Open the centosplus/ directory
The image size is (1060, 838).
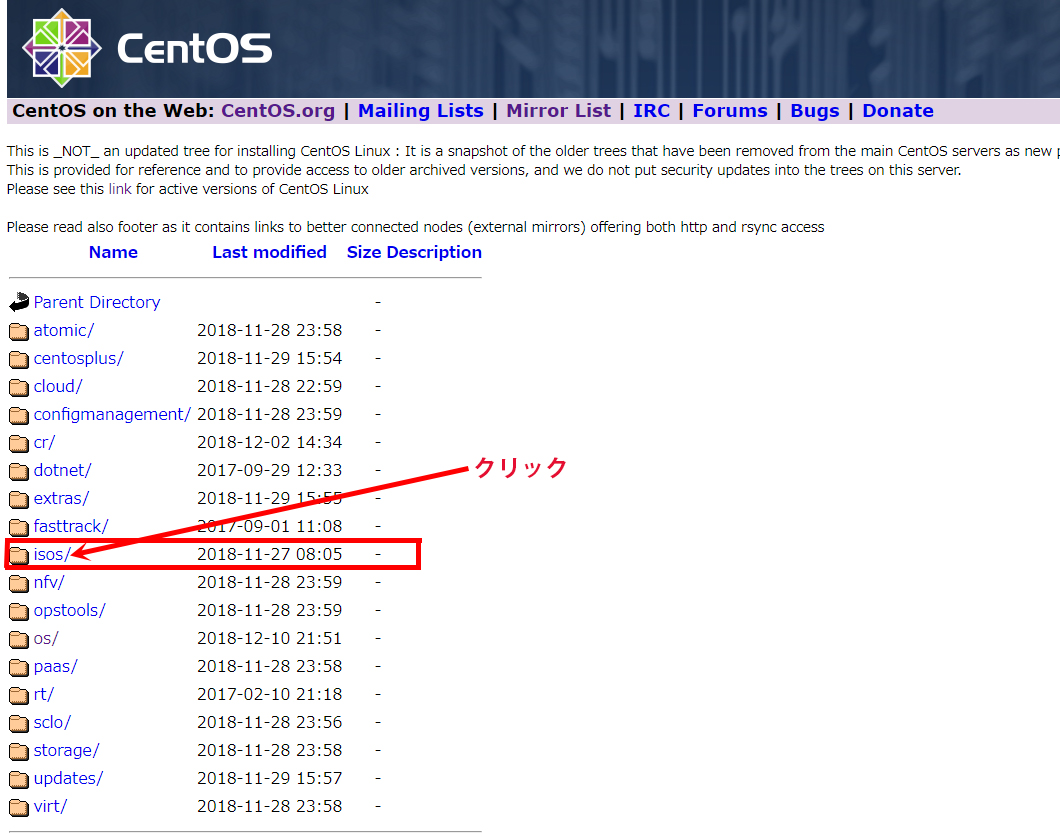[x=78, y=358]
